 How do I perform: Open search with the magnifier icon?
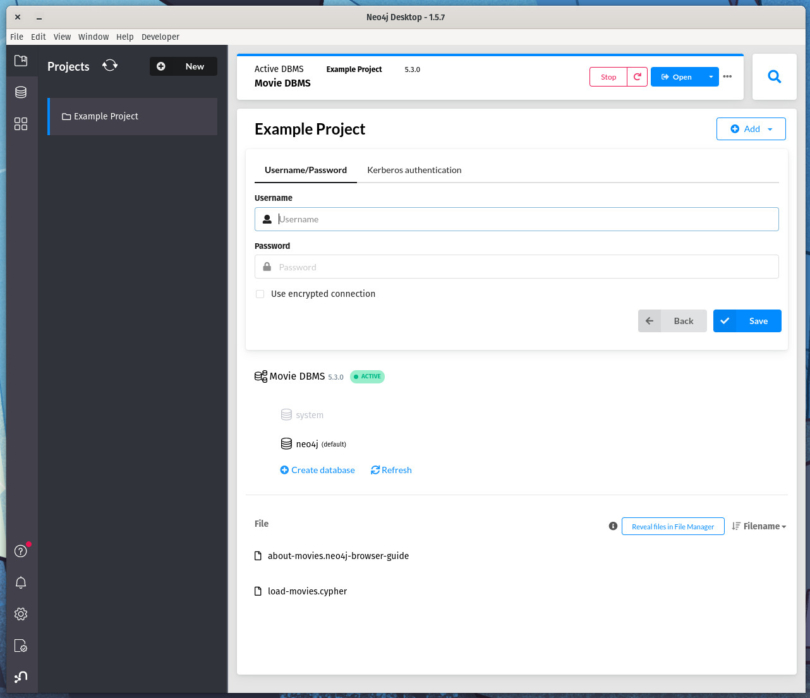pos(775,76)
